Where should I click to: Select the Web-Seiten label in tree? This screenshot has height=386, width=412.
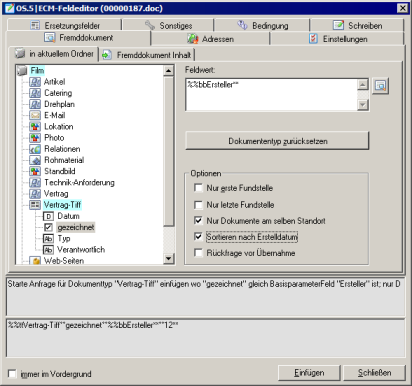pyautogui.click(x=64, y=261)
